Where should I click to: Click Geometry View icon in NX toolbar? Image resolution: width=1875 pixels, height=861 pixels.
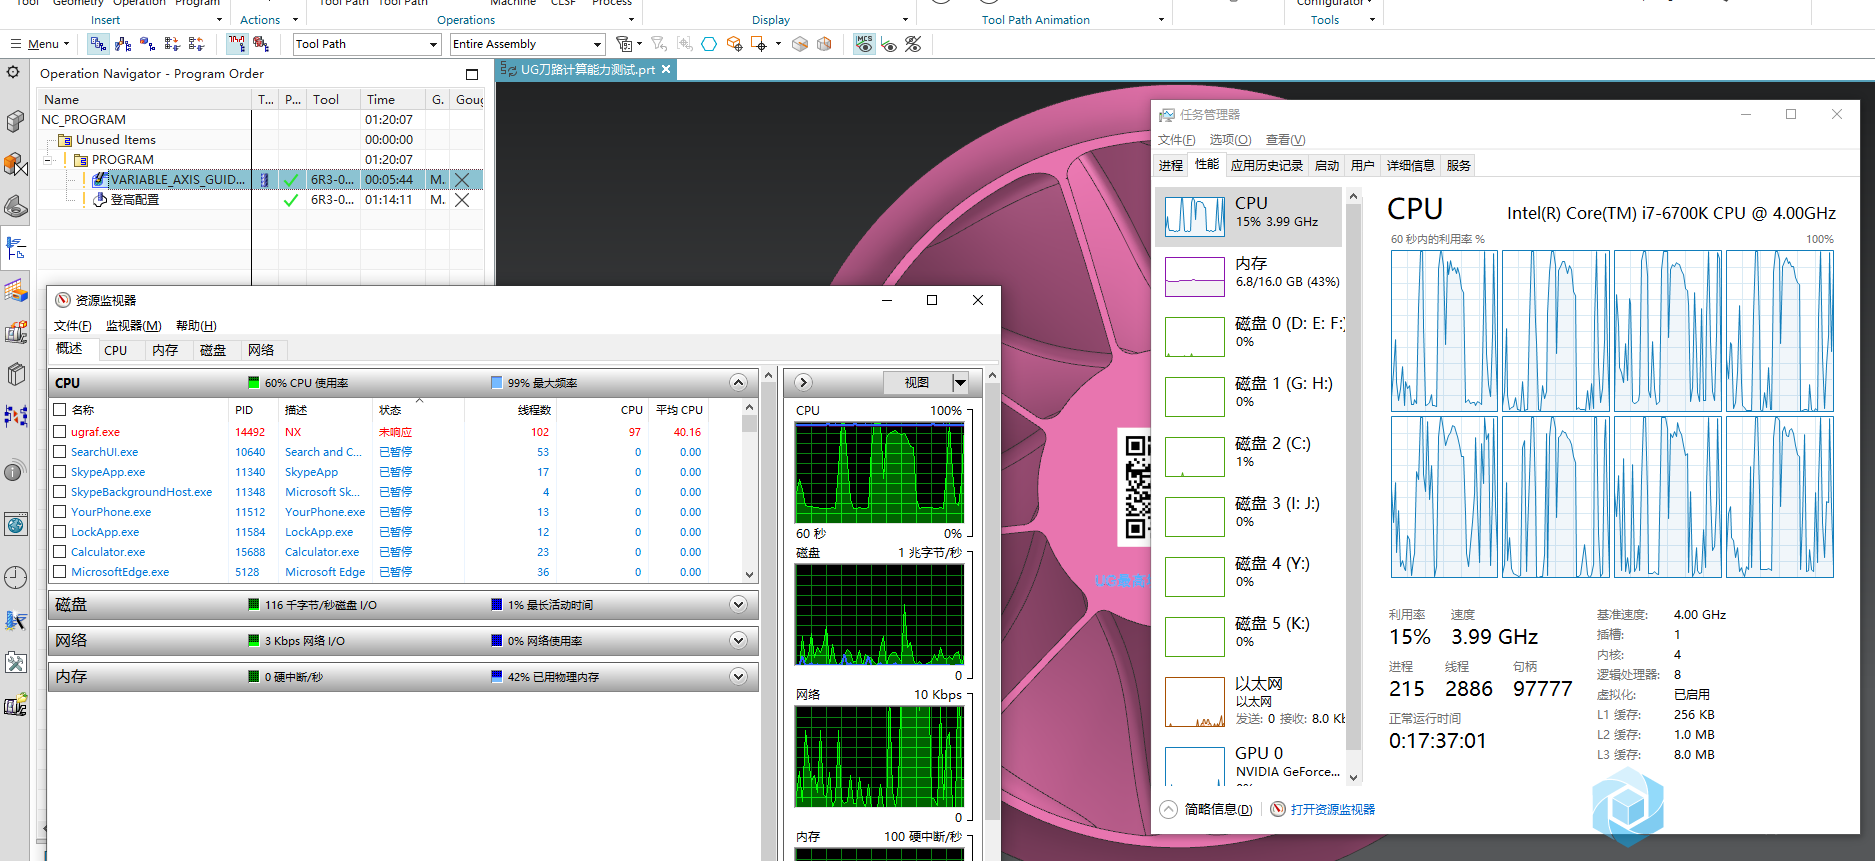tap(147, 44)
